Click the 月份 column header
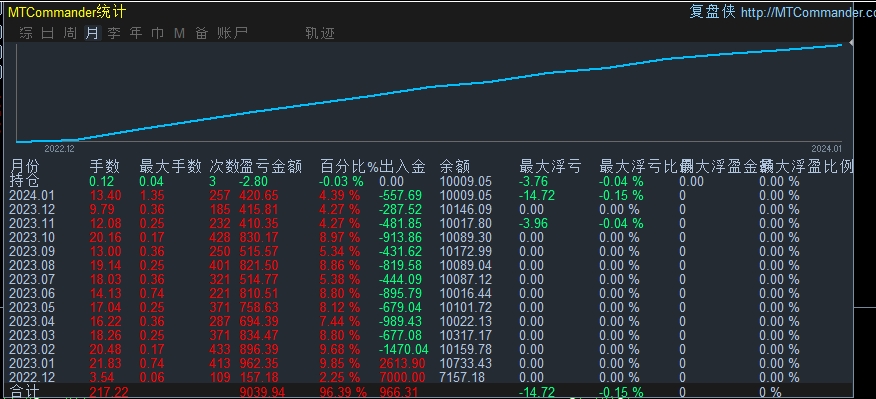This screenshot has height=399, width=876. 25,166
